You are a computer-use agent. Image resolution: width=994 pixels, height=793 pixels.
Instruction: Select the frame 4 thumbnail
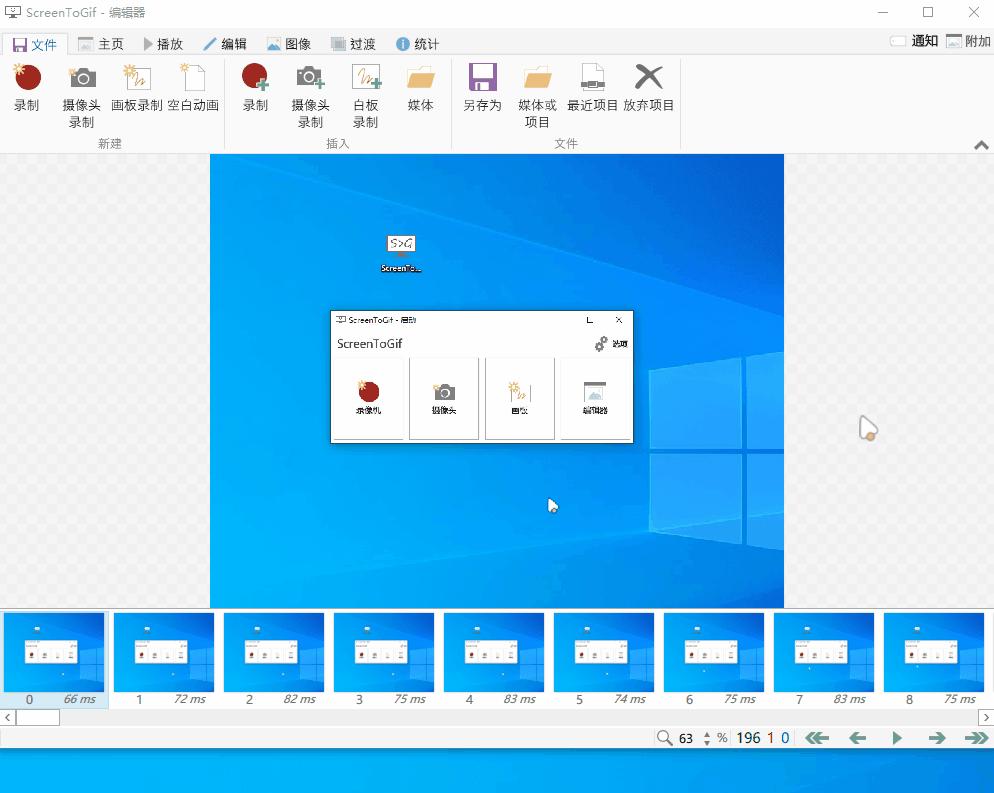[494, 651]
